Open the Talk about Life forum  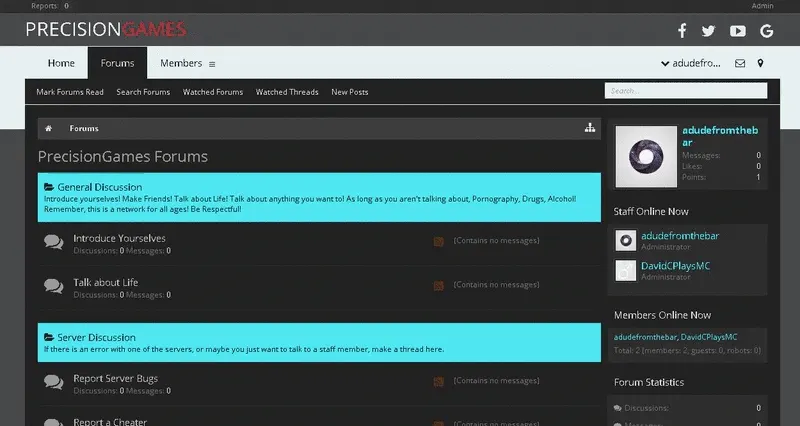106,282
